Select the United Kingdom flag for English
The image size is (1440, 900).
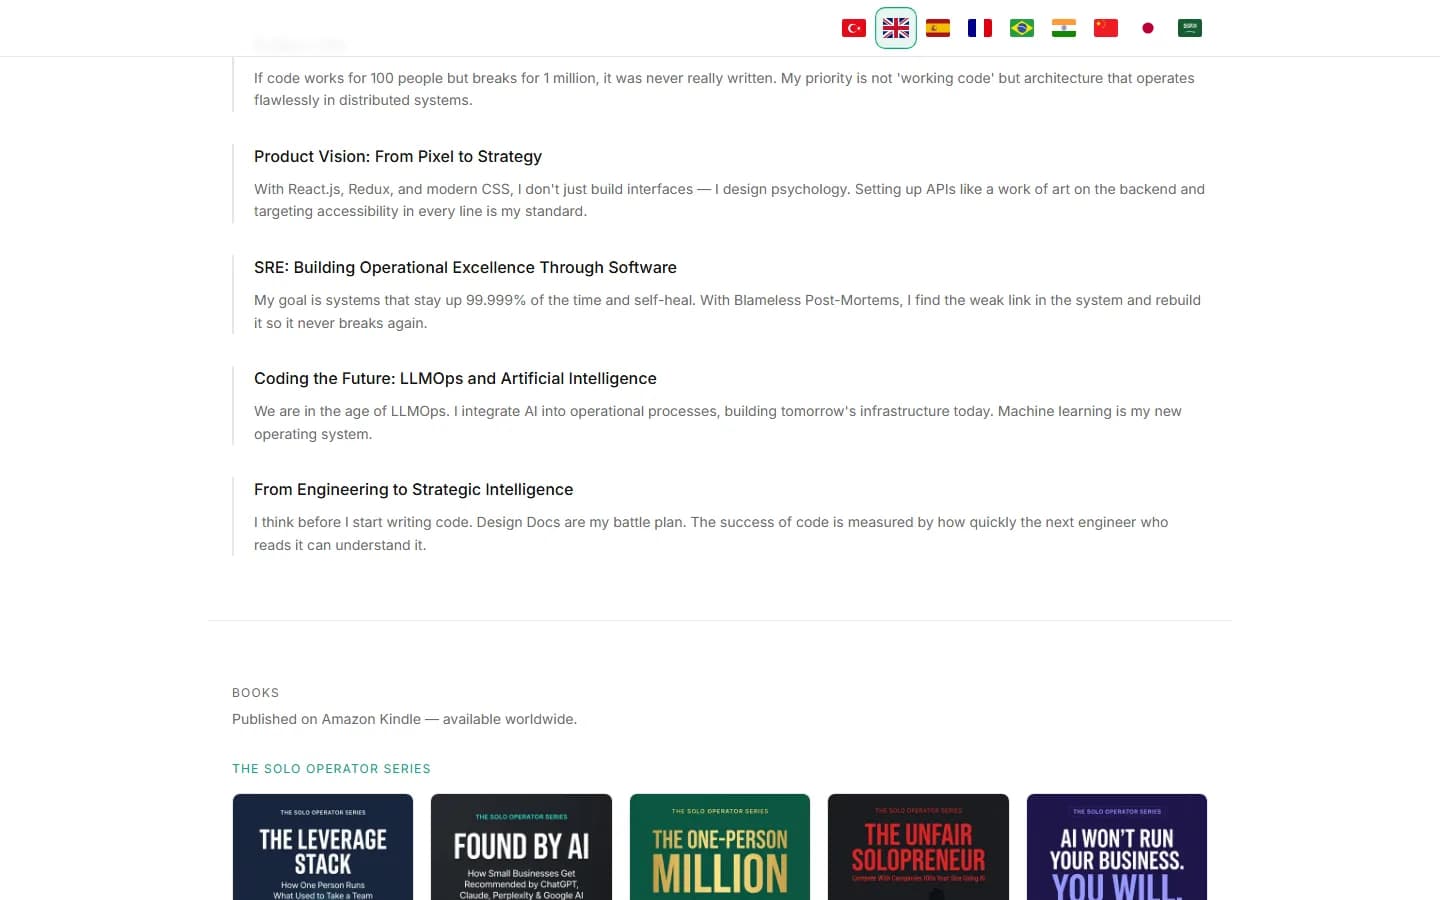coord(896,28)
